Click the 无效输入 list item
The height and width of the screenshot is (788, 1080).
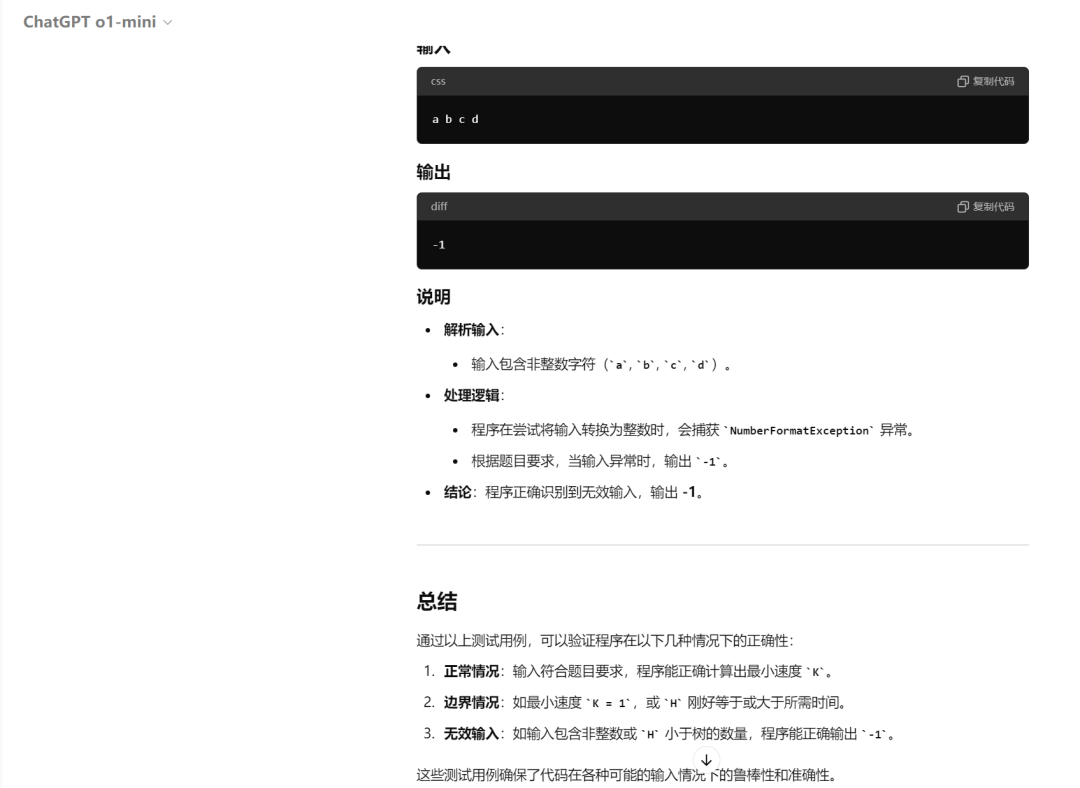475,734
